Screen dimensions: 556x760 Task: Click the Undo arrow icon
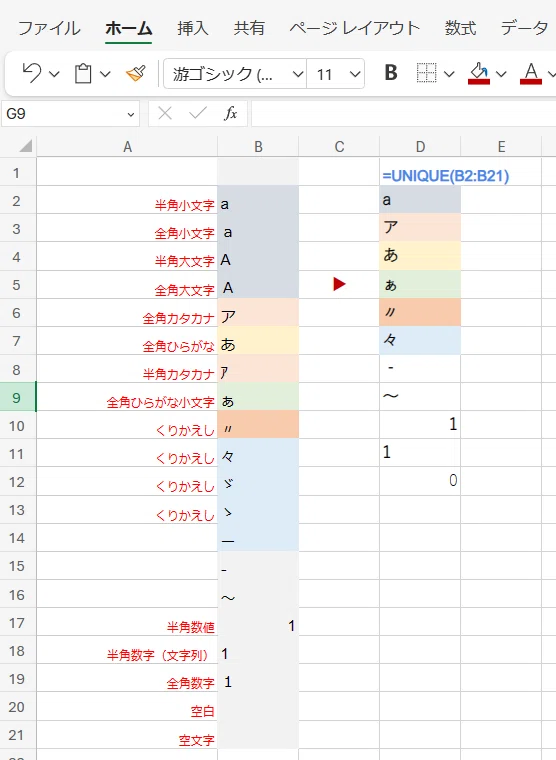coord(32,73)
